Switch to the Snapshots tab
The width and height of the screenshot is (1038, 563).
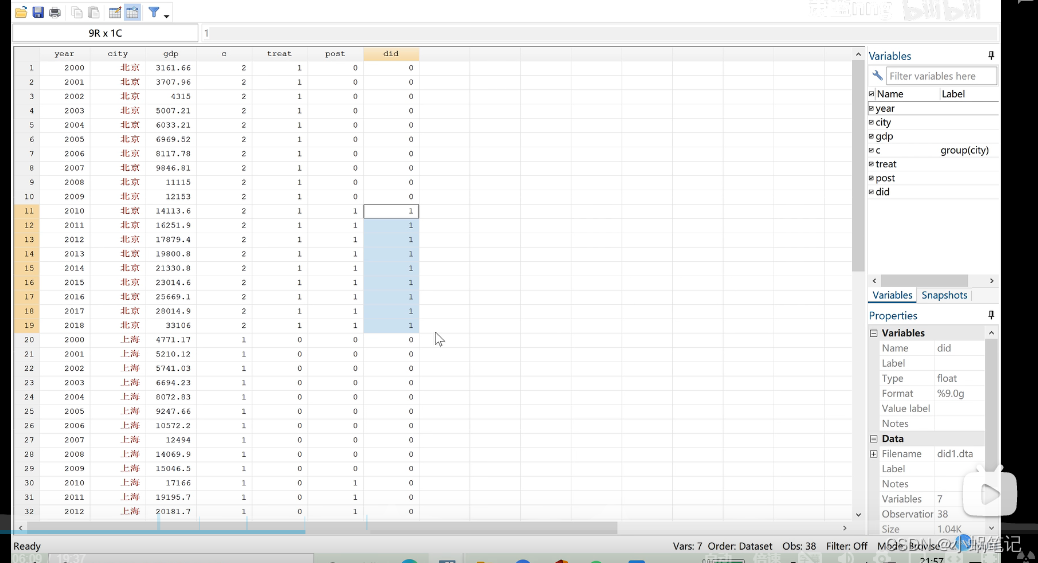click(944, 295)
